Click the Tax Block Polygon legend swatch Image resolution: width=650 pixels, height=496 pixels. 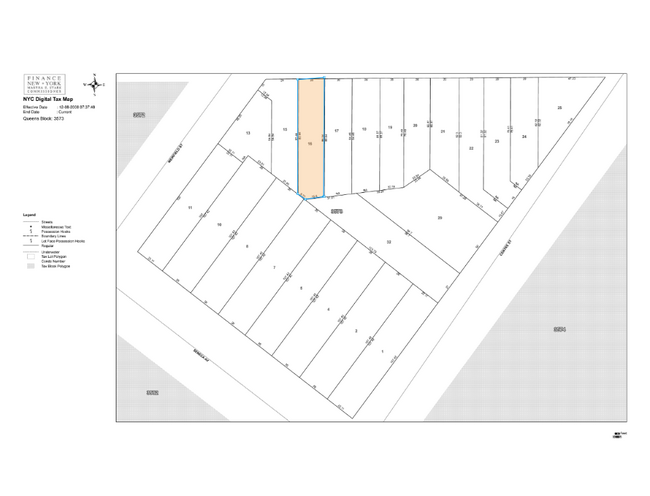(x=29, y=267)
